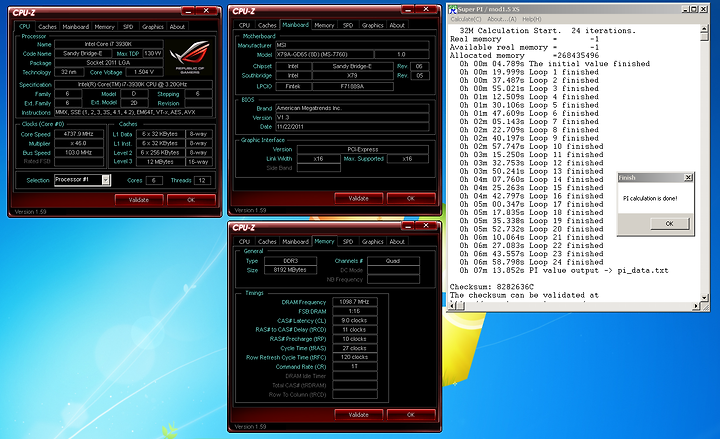Screen dimensions: 720x439
Task: Close the Finish dialog
Action: 688,178
